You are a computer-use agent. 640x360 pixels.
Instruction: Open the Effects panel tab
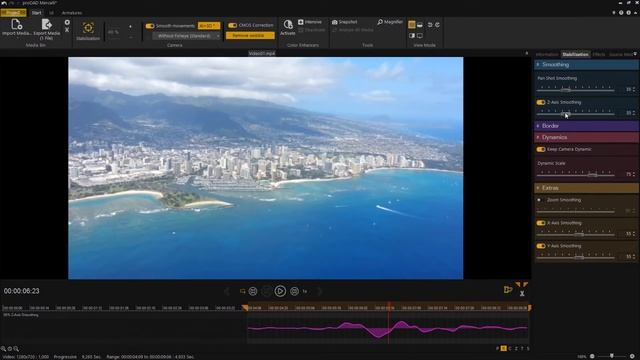tap(599, 54)
